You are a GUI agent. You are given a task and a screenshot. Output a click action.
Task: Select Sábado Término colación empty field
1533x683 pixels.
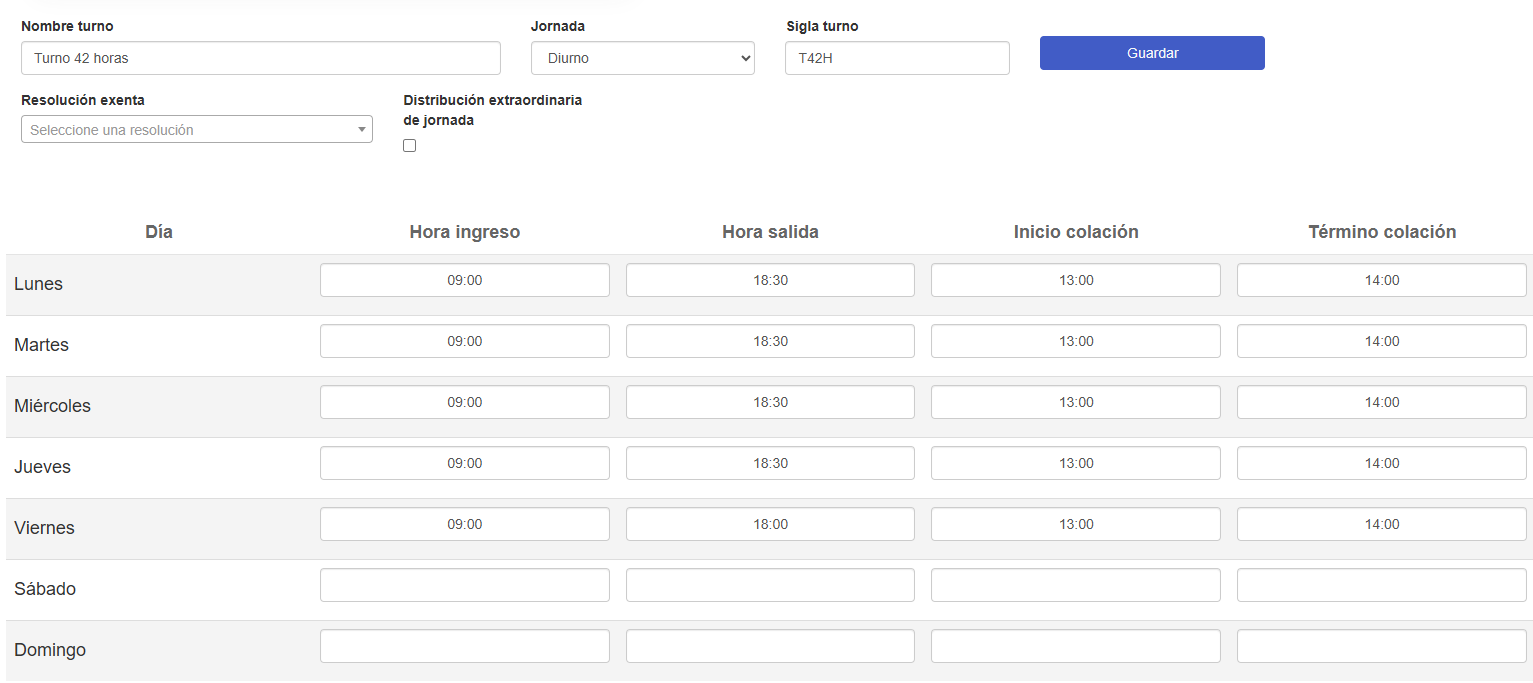(x=1381, y=586)
